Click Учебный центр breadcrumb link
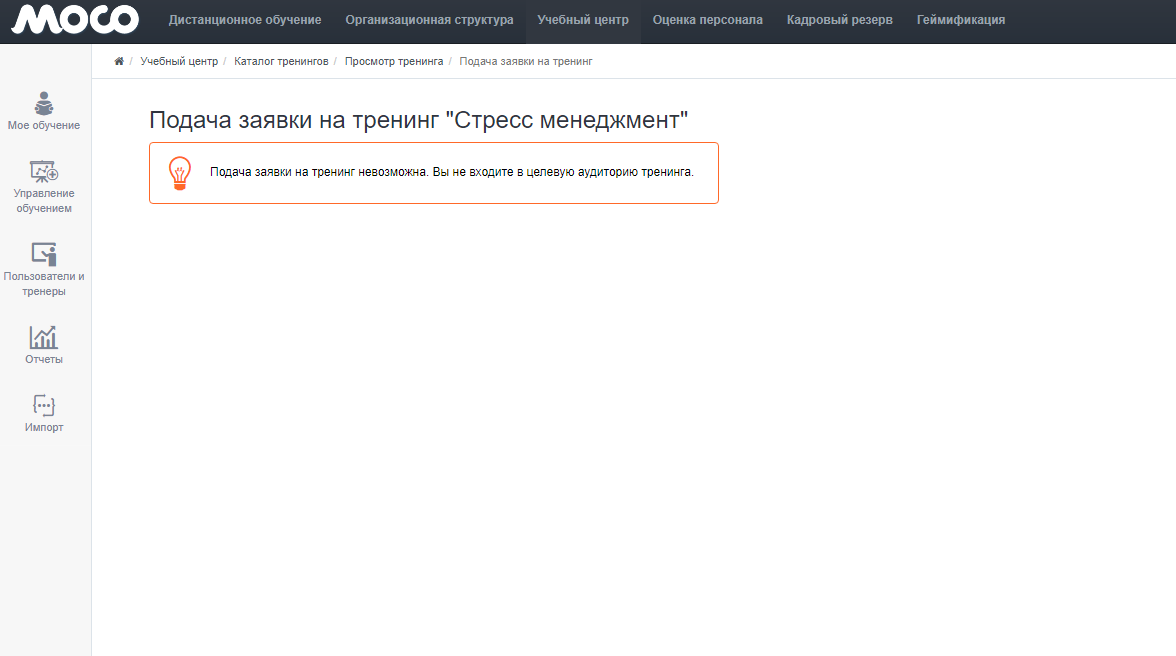Screen dimensions: 1176x656 pyautogui.click(x=179, y=61)
